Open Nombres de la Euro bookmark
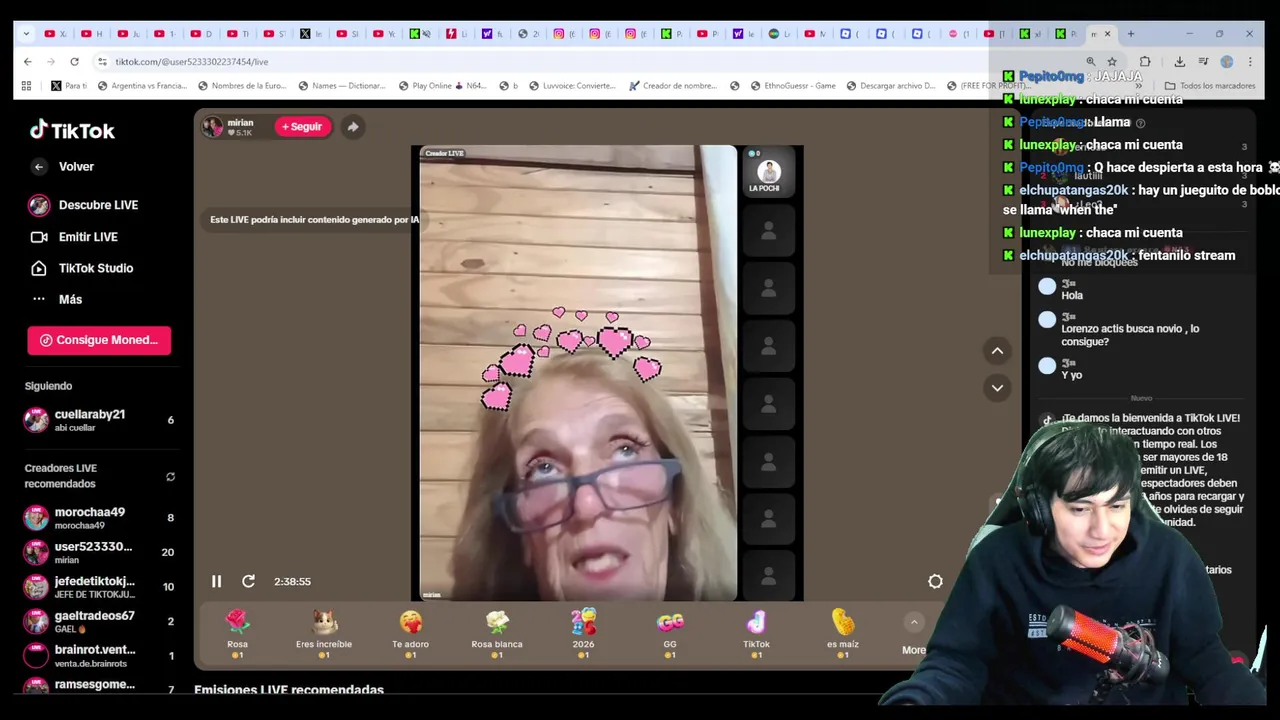This screenshot has height=720, width=1280. 242,86
